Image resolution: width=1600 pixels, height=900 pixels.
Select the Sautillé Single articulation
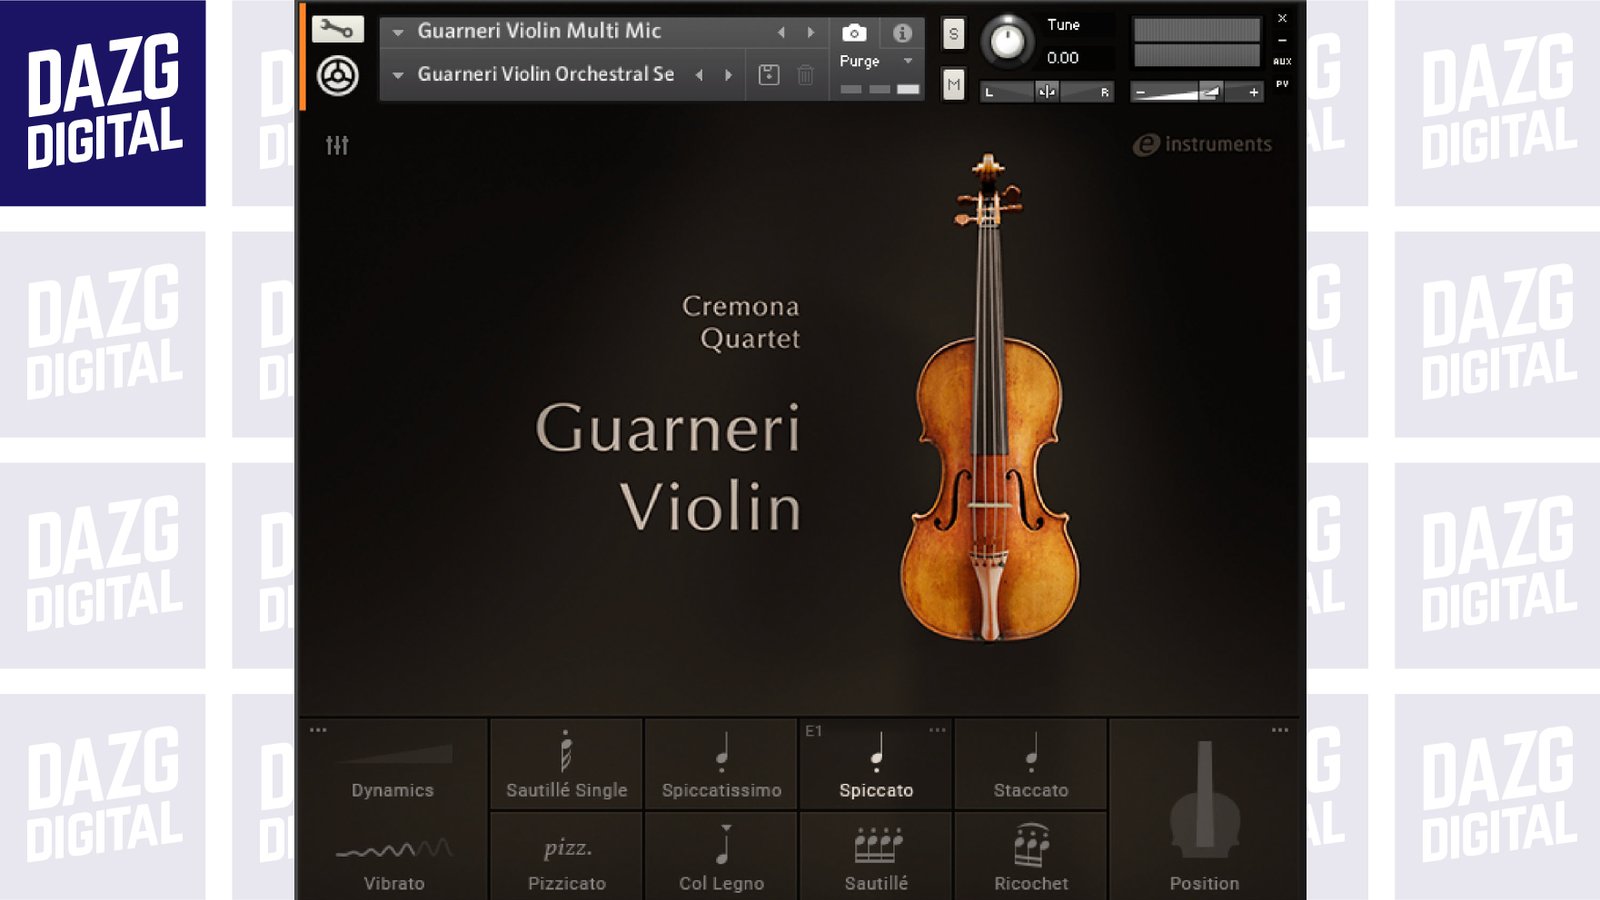[566, 764]
